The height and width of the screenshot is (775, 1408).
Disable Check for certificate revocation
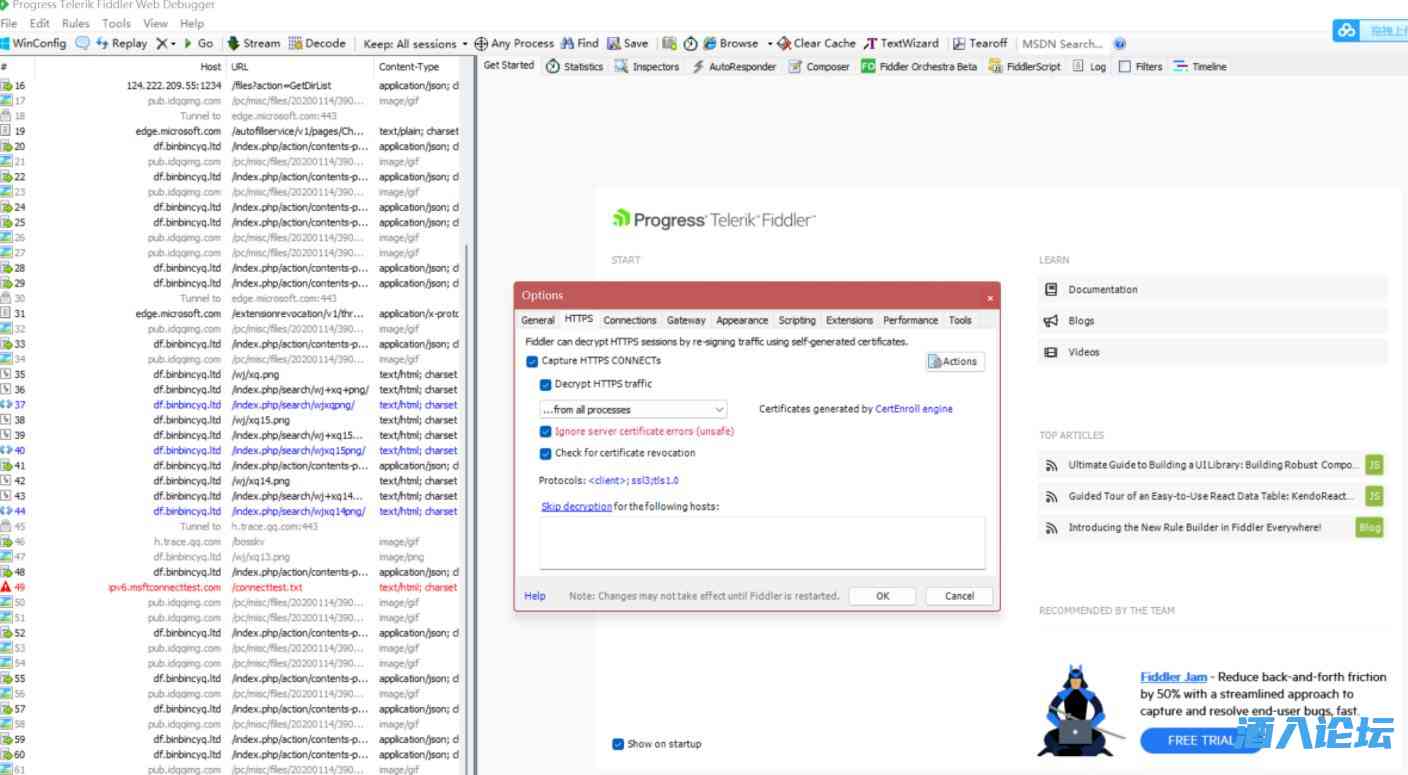546,453
